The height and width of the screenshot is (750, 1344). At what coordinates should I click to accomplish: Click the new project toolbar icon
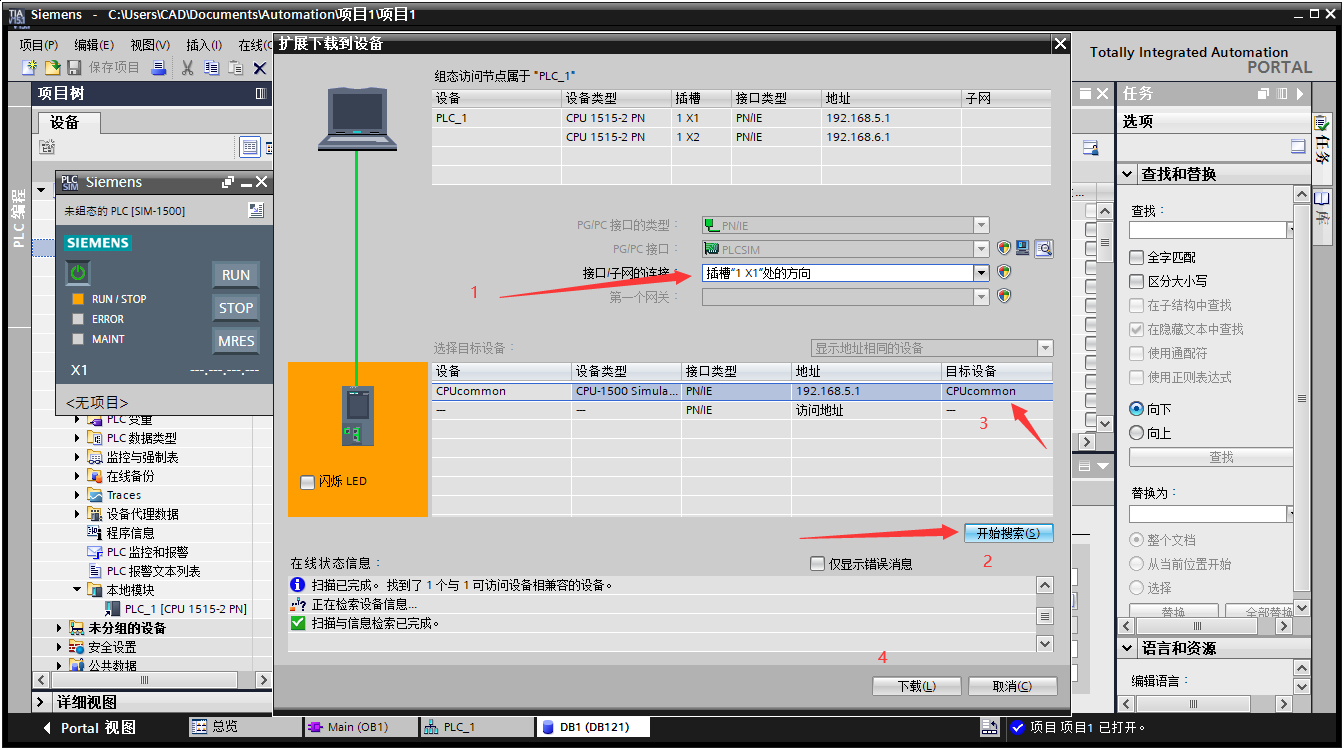30,67
